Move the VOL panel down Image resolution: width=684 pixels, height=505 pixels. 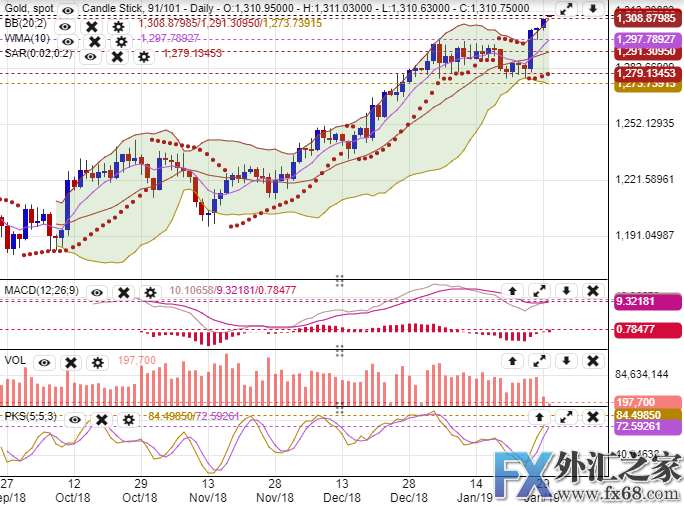point(566,359)
